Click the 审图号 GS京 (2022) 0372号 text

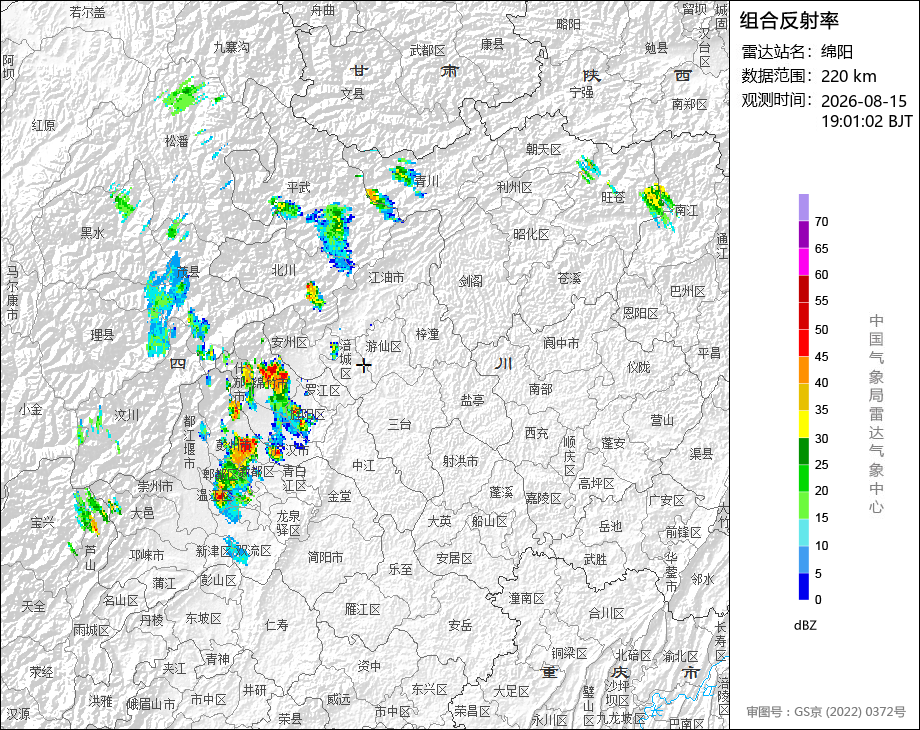(x=826, y=712)
